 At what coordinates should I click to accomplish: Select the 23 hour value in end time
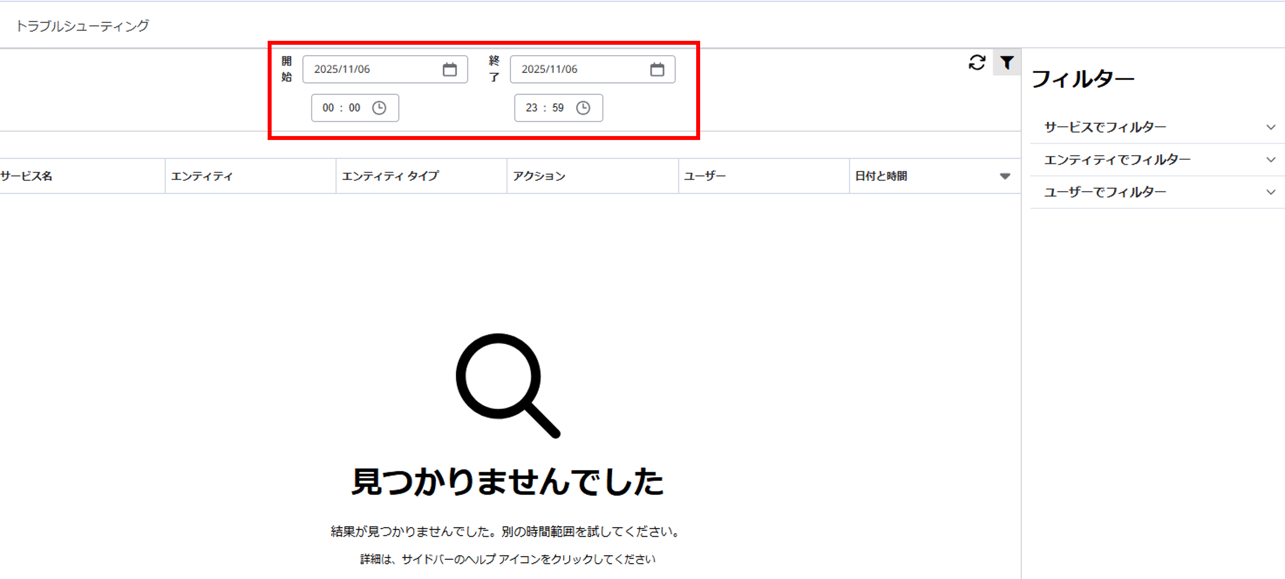(531, 108)
